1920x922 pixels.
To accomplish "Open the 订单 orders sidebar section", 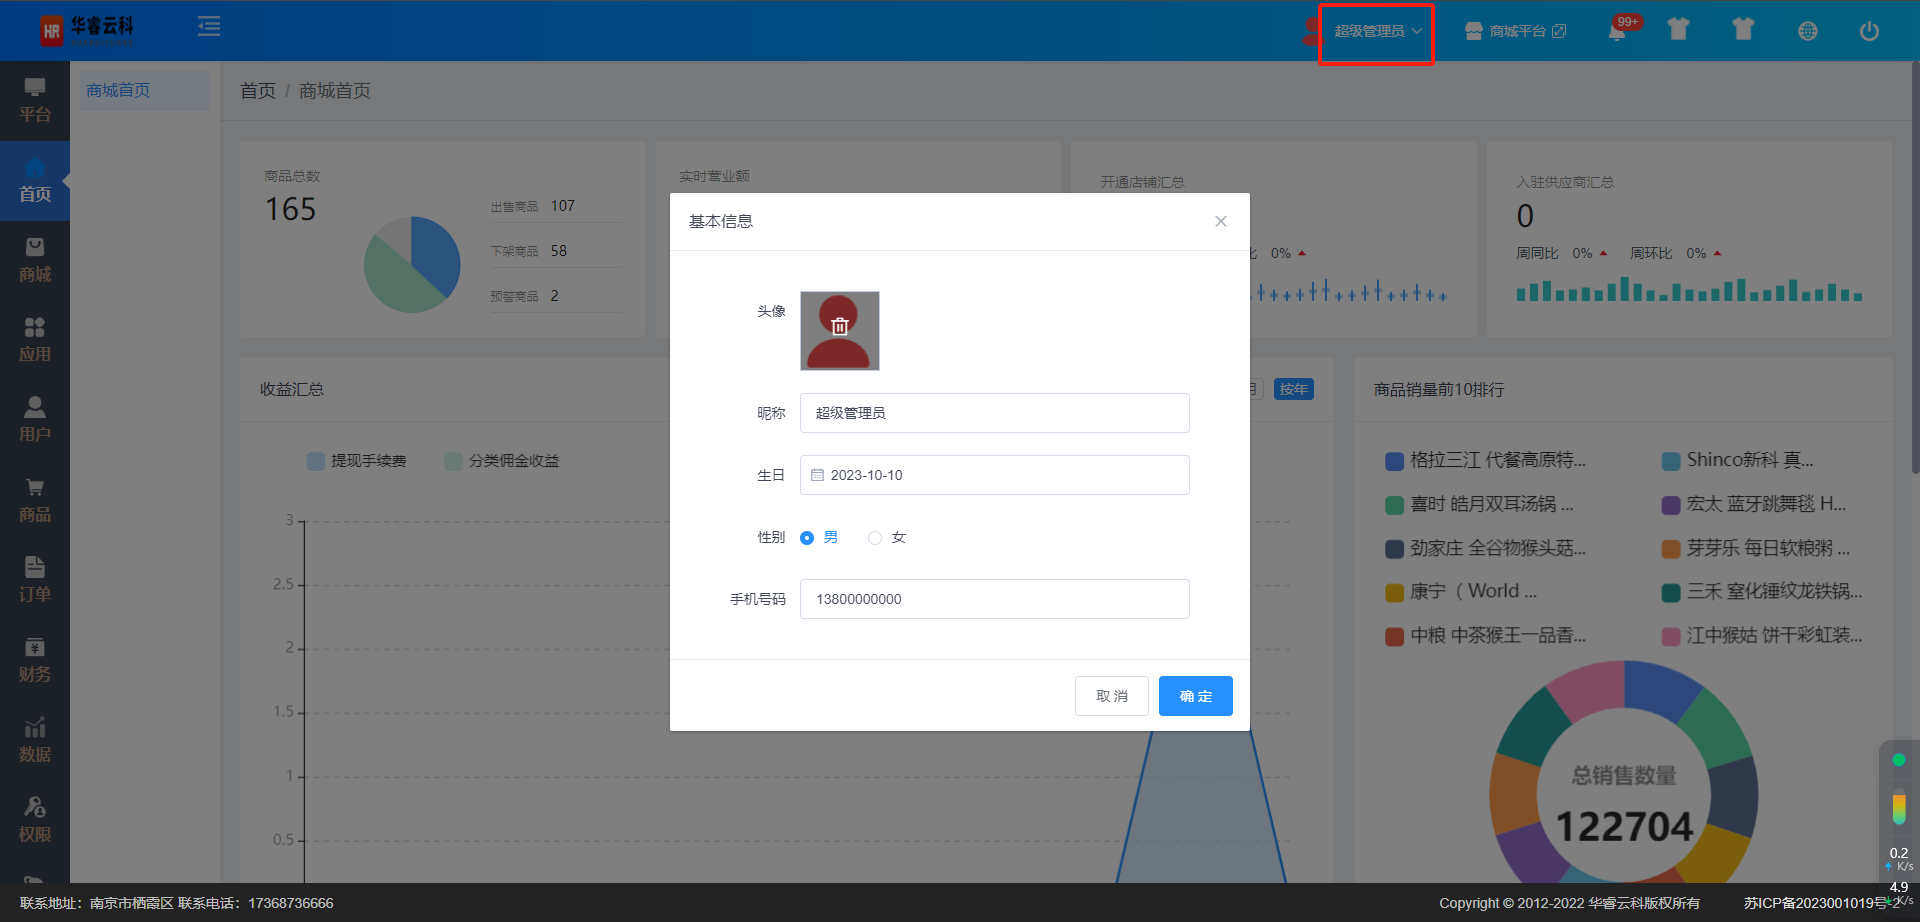I will point(35,580).
